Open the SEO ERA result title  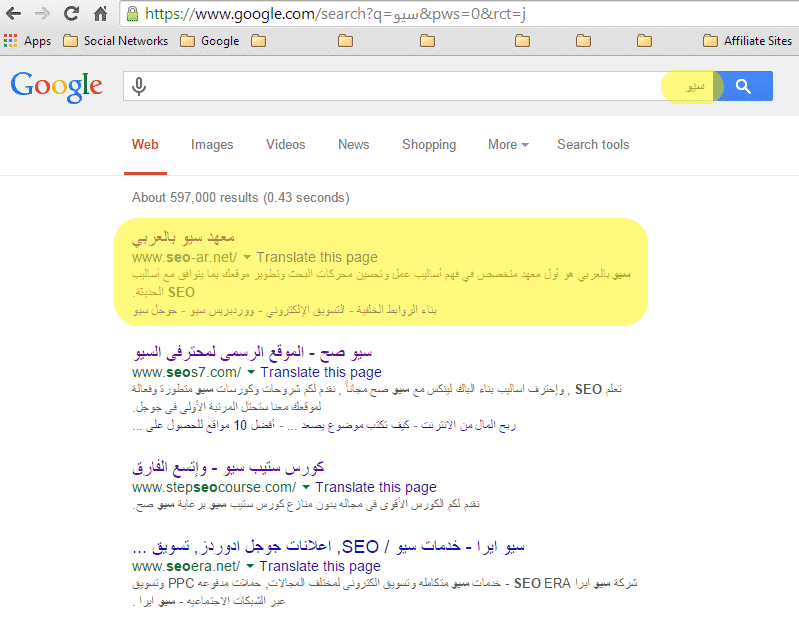tap(328, 547)
